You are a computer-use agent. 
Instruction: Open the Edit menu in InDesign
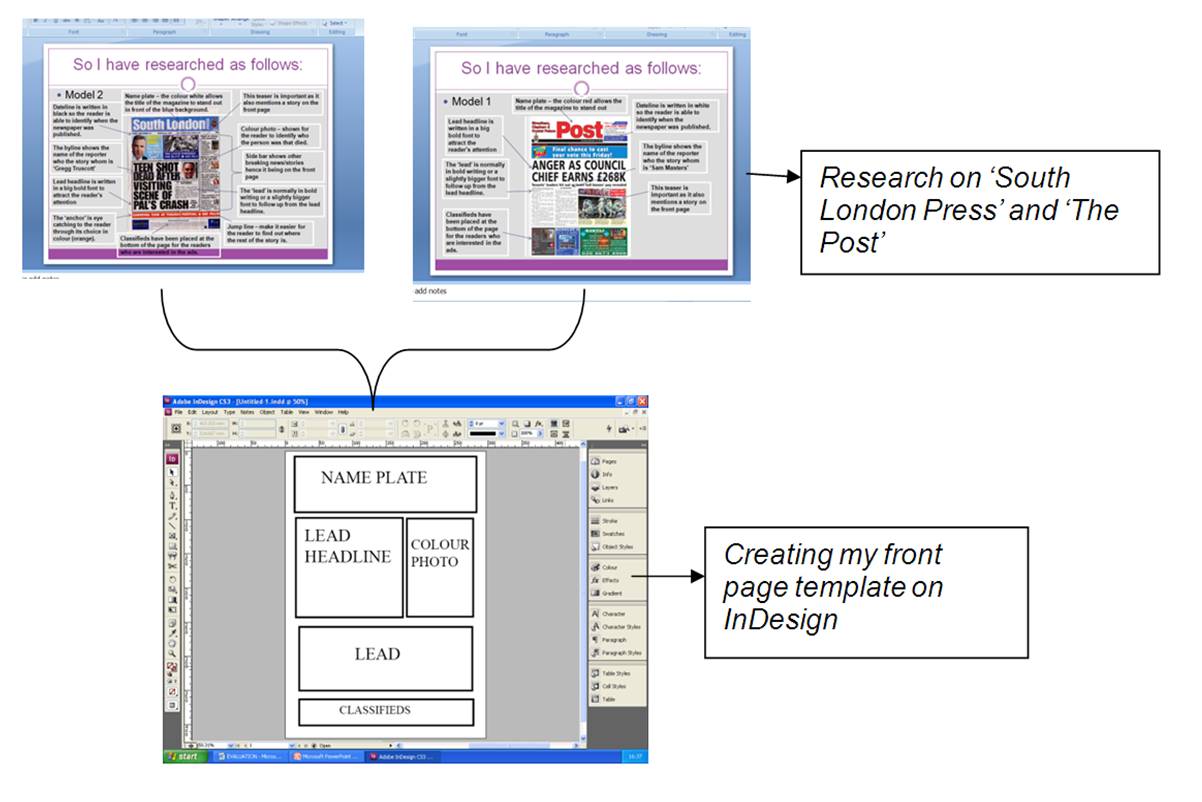tap(192, 412)
